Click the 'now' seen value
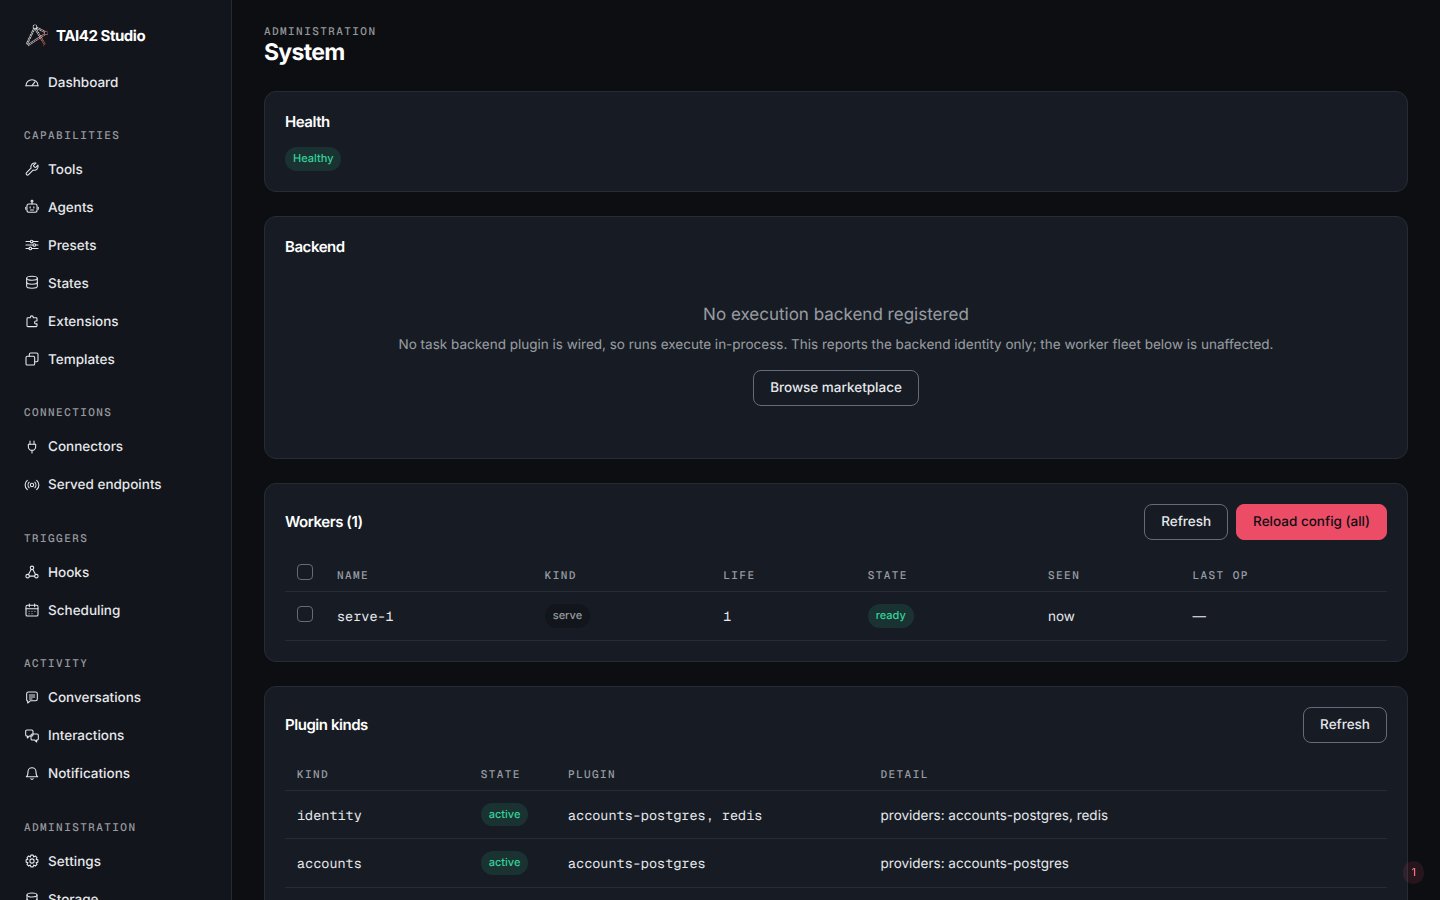This screenshot has width=1440, height=900. point(1061,617)
